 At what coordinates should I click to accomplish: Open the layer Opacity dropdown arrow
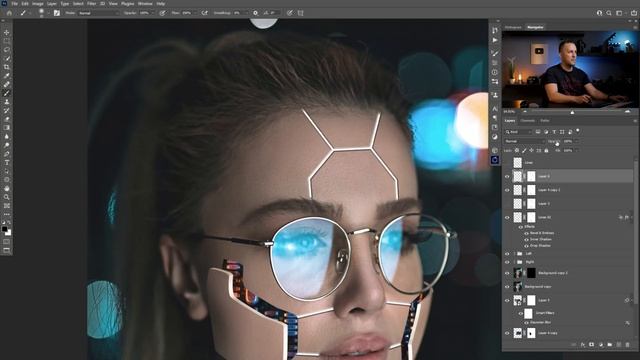tap(577, 141)
